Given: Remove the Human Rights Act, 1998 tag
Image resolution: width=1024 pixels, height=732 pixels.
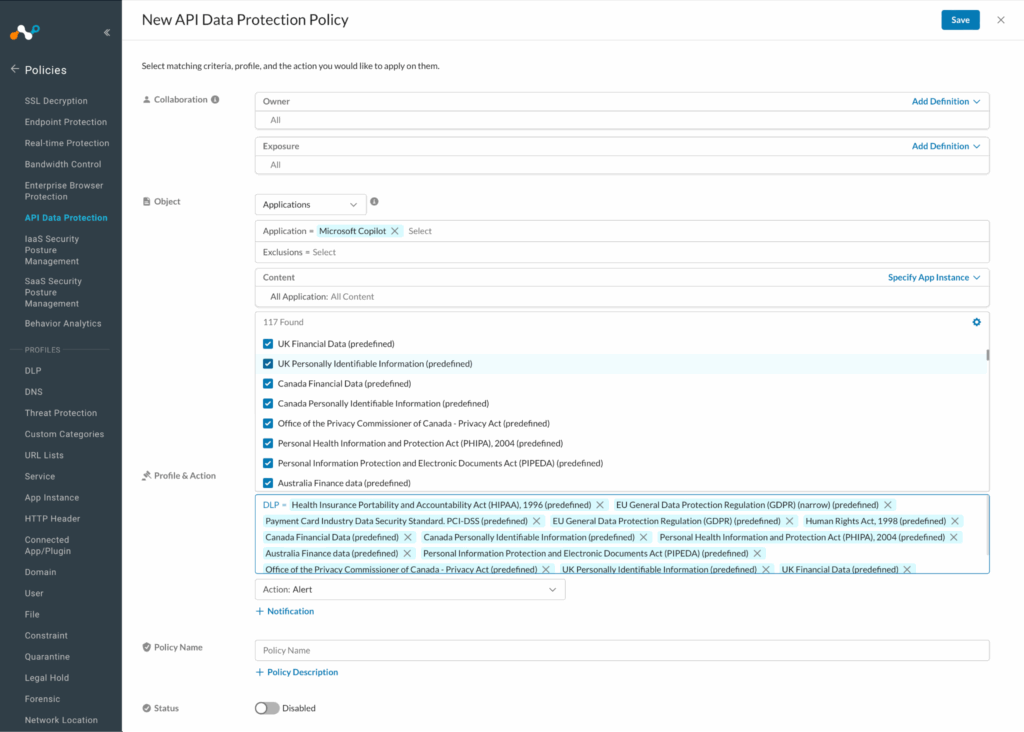Looking at the screenshot, I should (955, 521).
